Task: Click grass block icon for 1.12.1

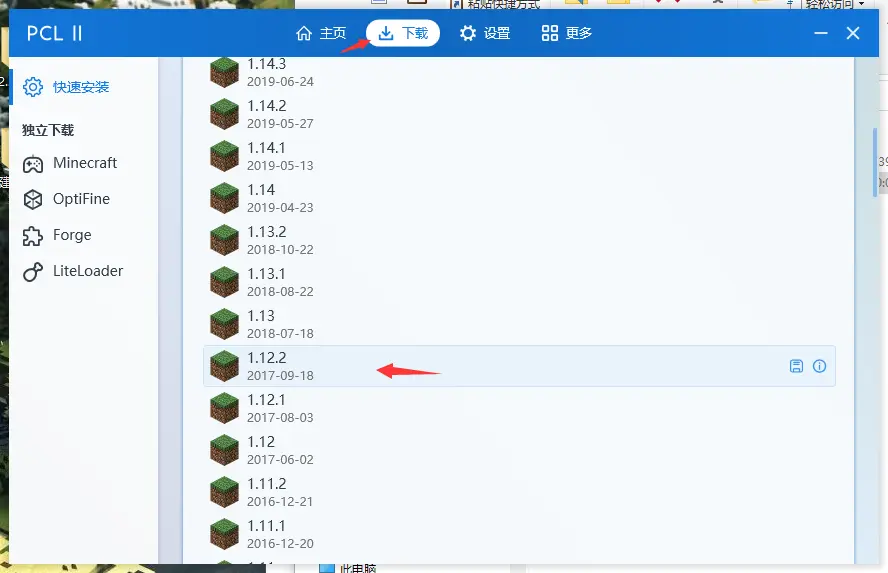Action: [x=224, y=408]
